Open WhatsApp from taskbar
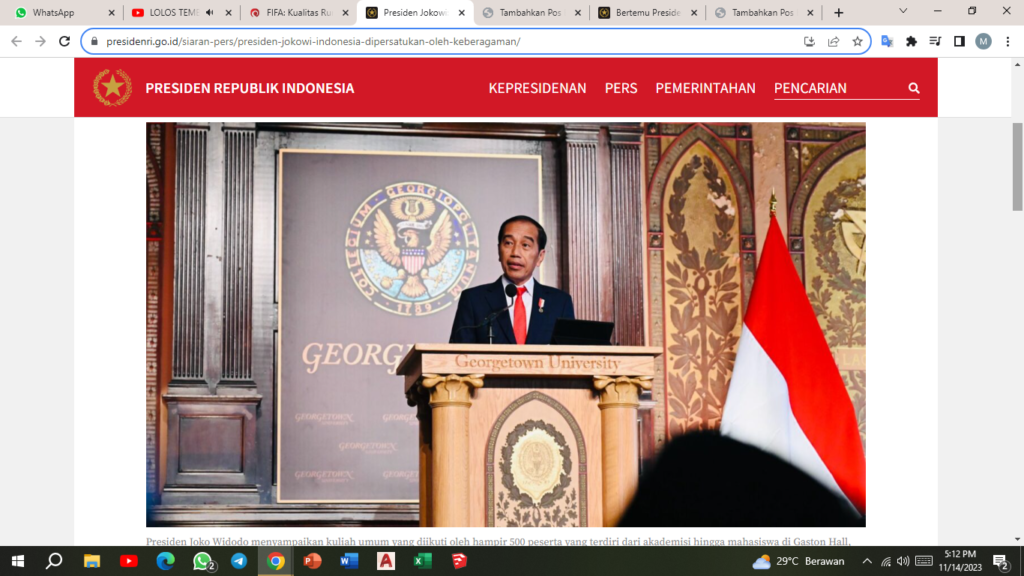 coord(202,561)
